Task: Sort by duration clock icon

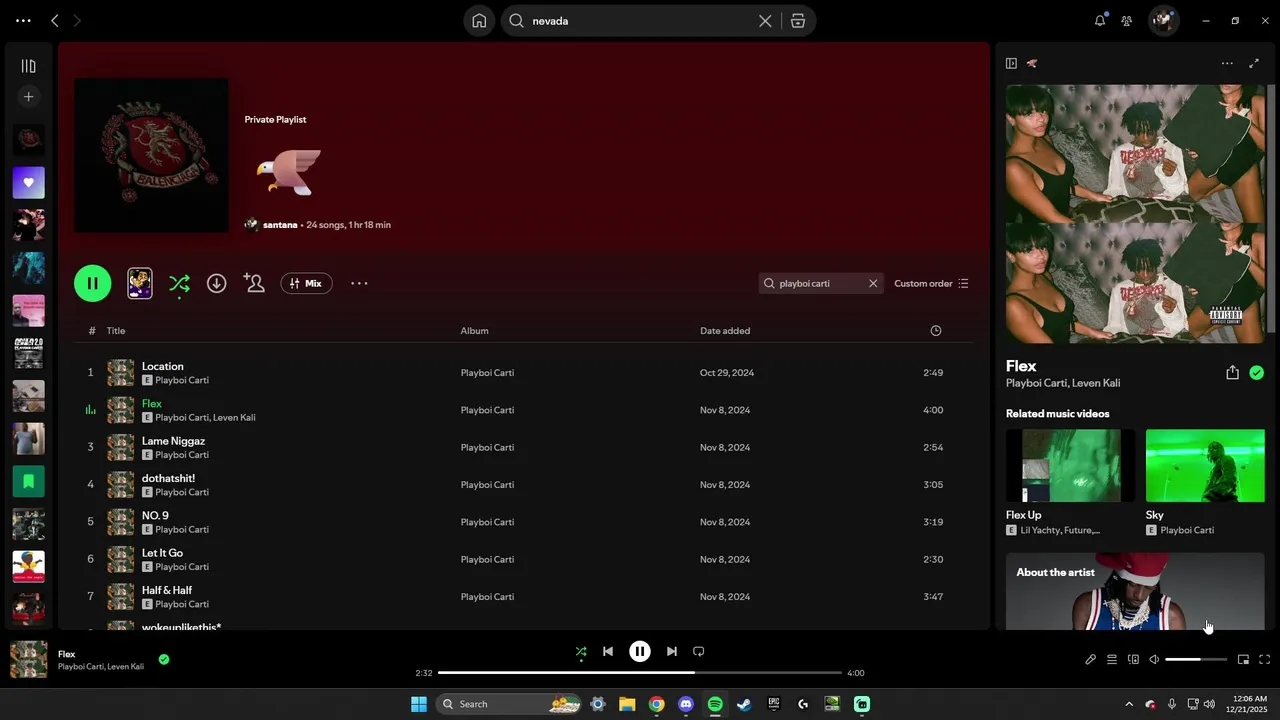Action: coord(936,331)
